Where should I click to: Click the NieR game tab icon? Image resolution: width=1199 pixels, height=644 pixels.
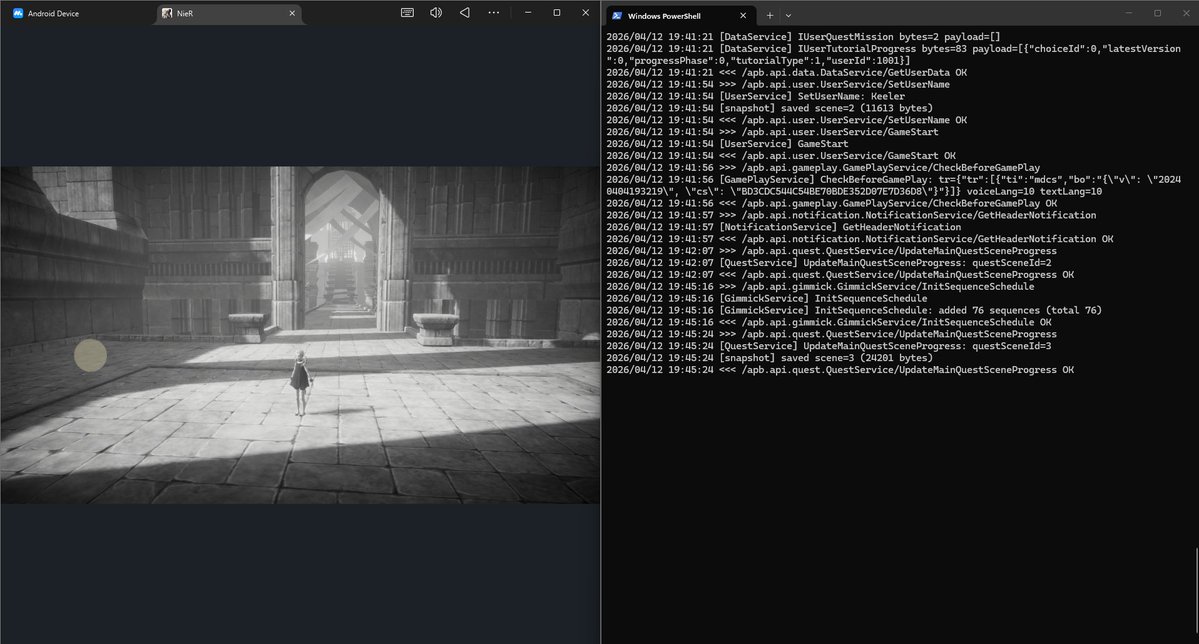pyautogui.click(x=167, y=13)
